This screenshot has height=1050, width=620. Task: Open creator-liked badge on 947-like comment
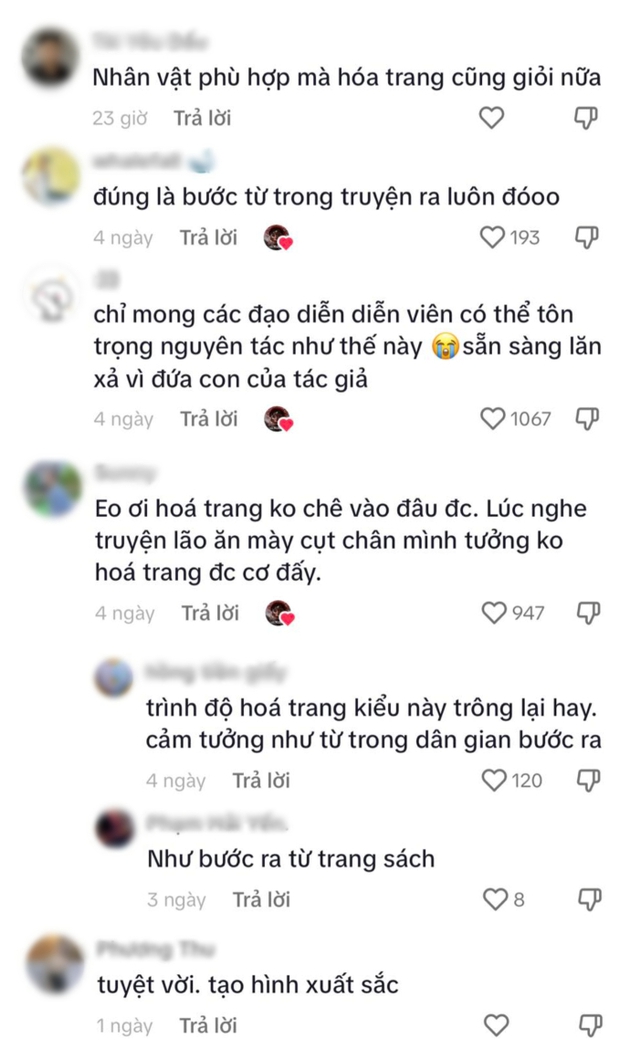pos(279,613)
